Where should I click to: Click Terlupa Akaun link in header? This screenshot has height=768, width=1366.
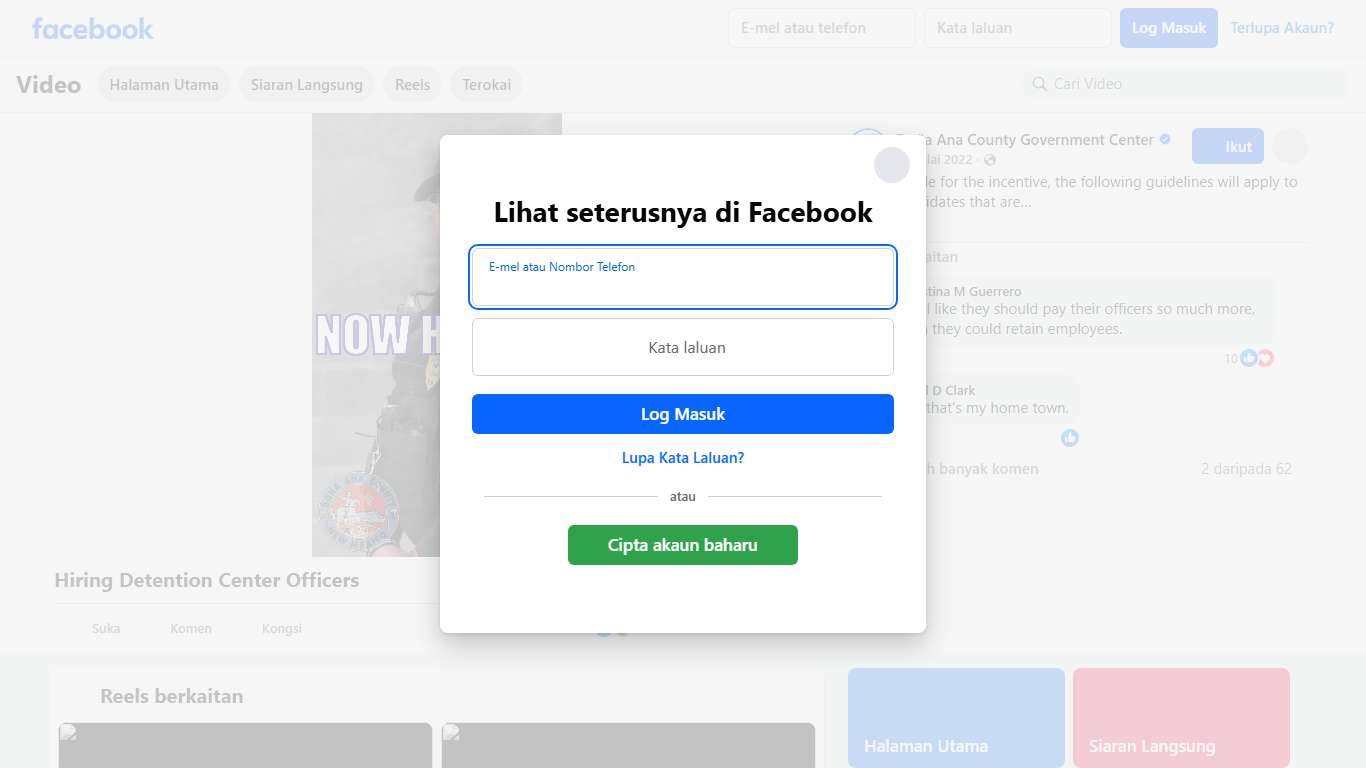click(x=1282, y=28)
